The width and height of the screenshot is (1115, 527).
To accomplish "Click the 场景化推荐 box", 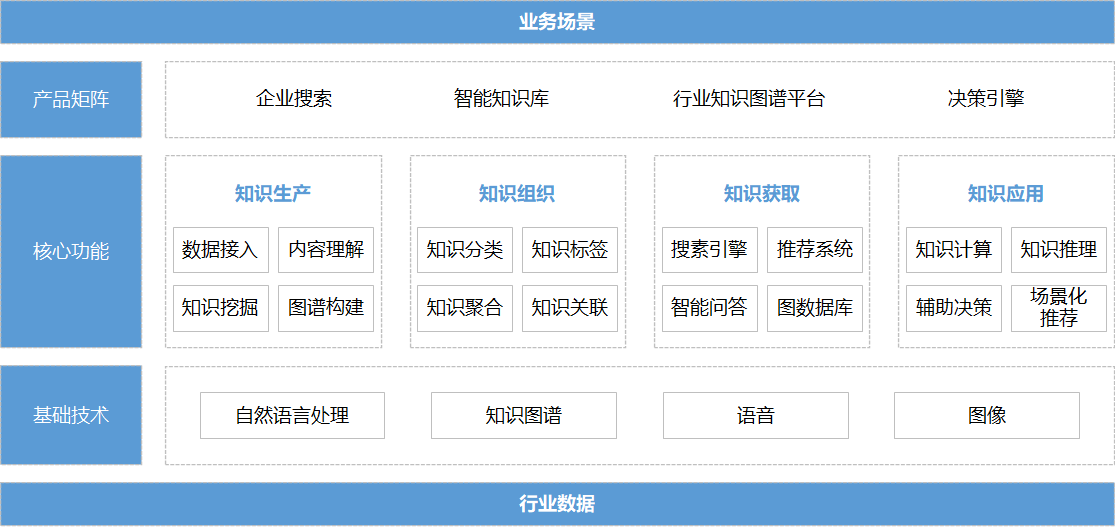I will (1059, 308).
